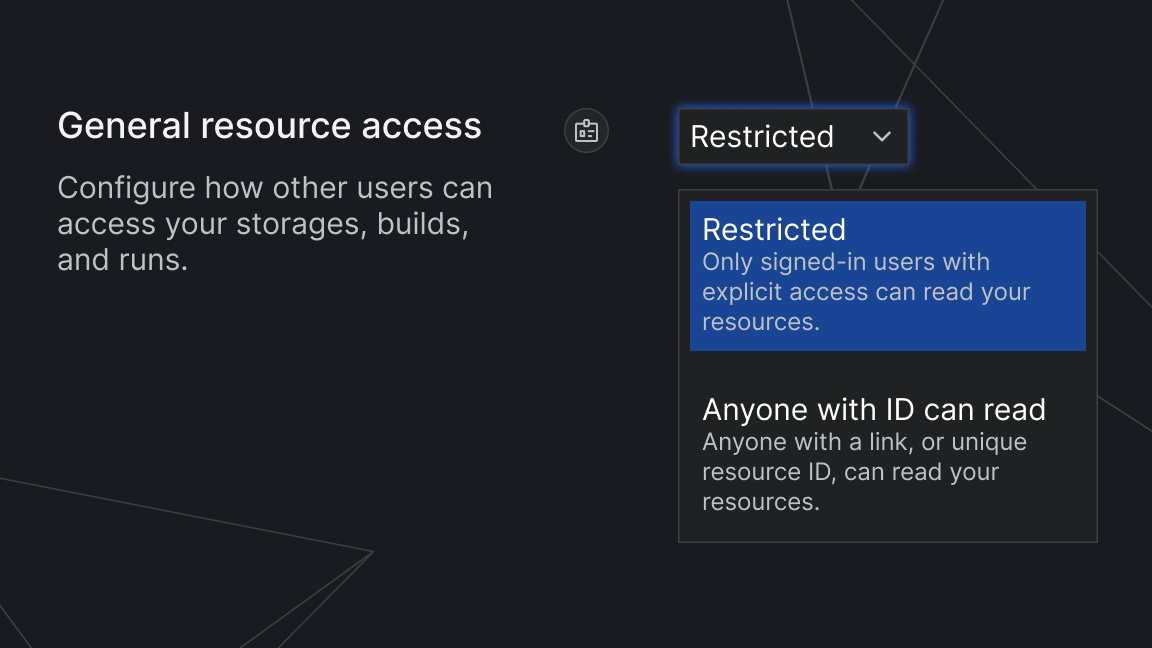This screenshot has height=648, width=1152.
Task: Enable restricted-only access for resources
Action: (x=888, y=275)
